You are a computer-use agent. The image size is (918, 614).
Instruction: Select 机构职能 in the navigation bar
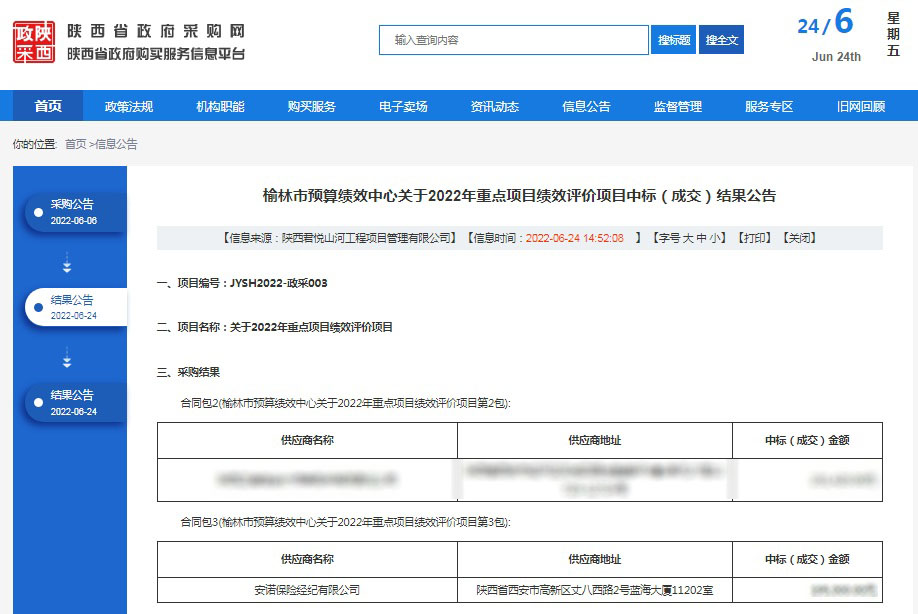point(220,107)
